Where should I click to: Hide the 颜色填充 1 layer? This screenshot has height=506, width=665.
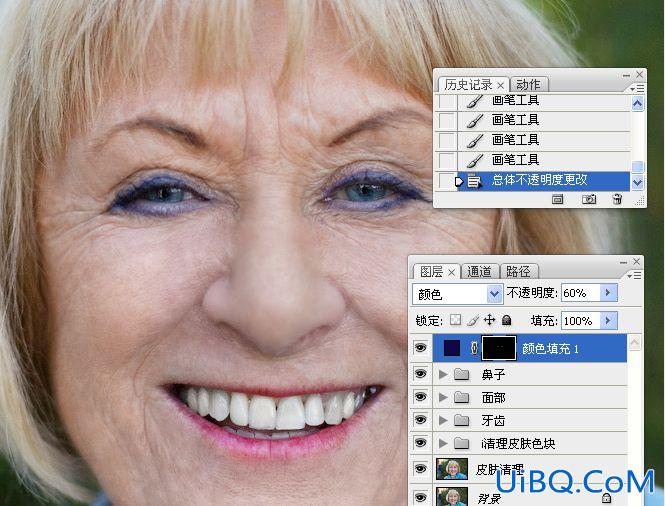(x=420, y=348)
